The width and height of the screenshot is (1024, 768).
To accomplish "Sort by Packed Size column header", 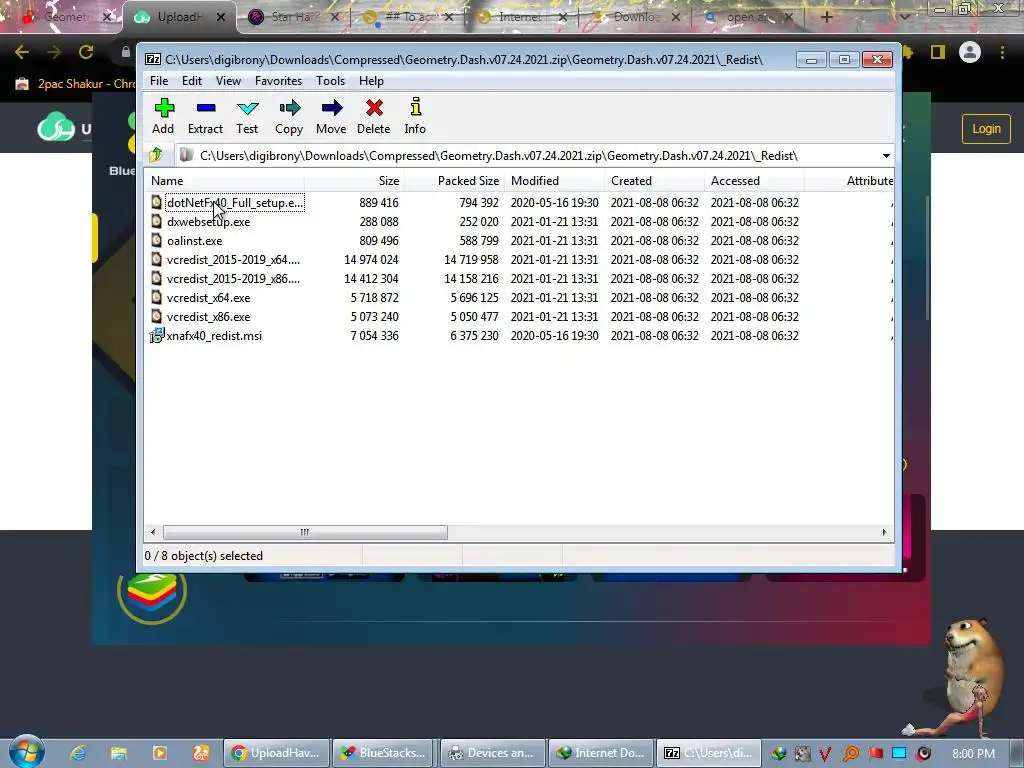I will [x=454, y=181].
